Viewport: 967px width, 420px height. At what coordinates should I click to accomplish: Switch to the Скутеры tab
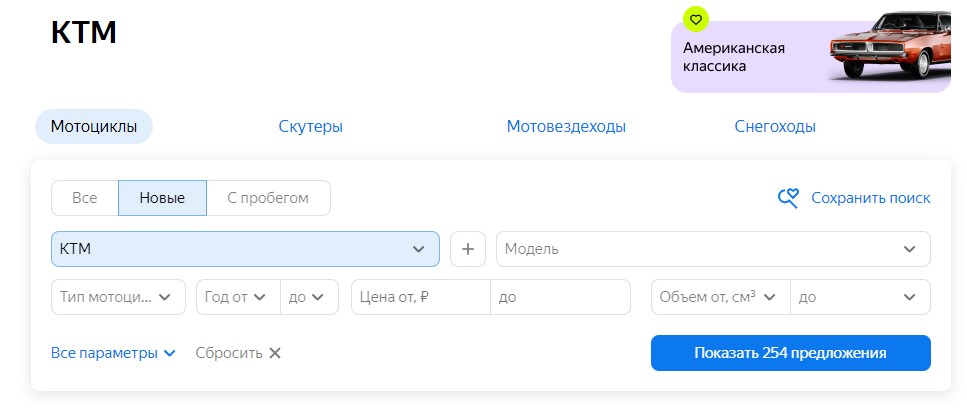(x=311, y=127)
